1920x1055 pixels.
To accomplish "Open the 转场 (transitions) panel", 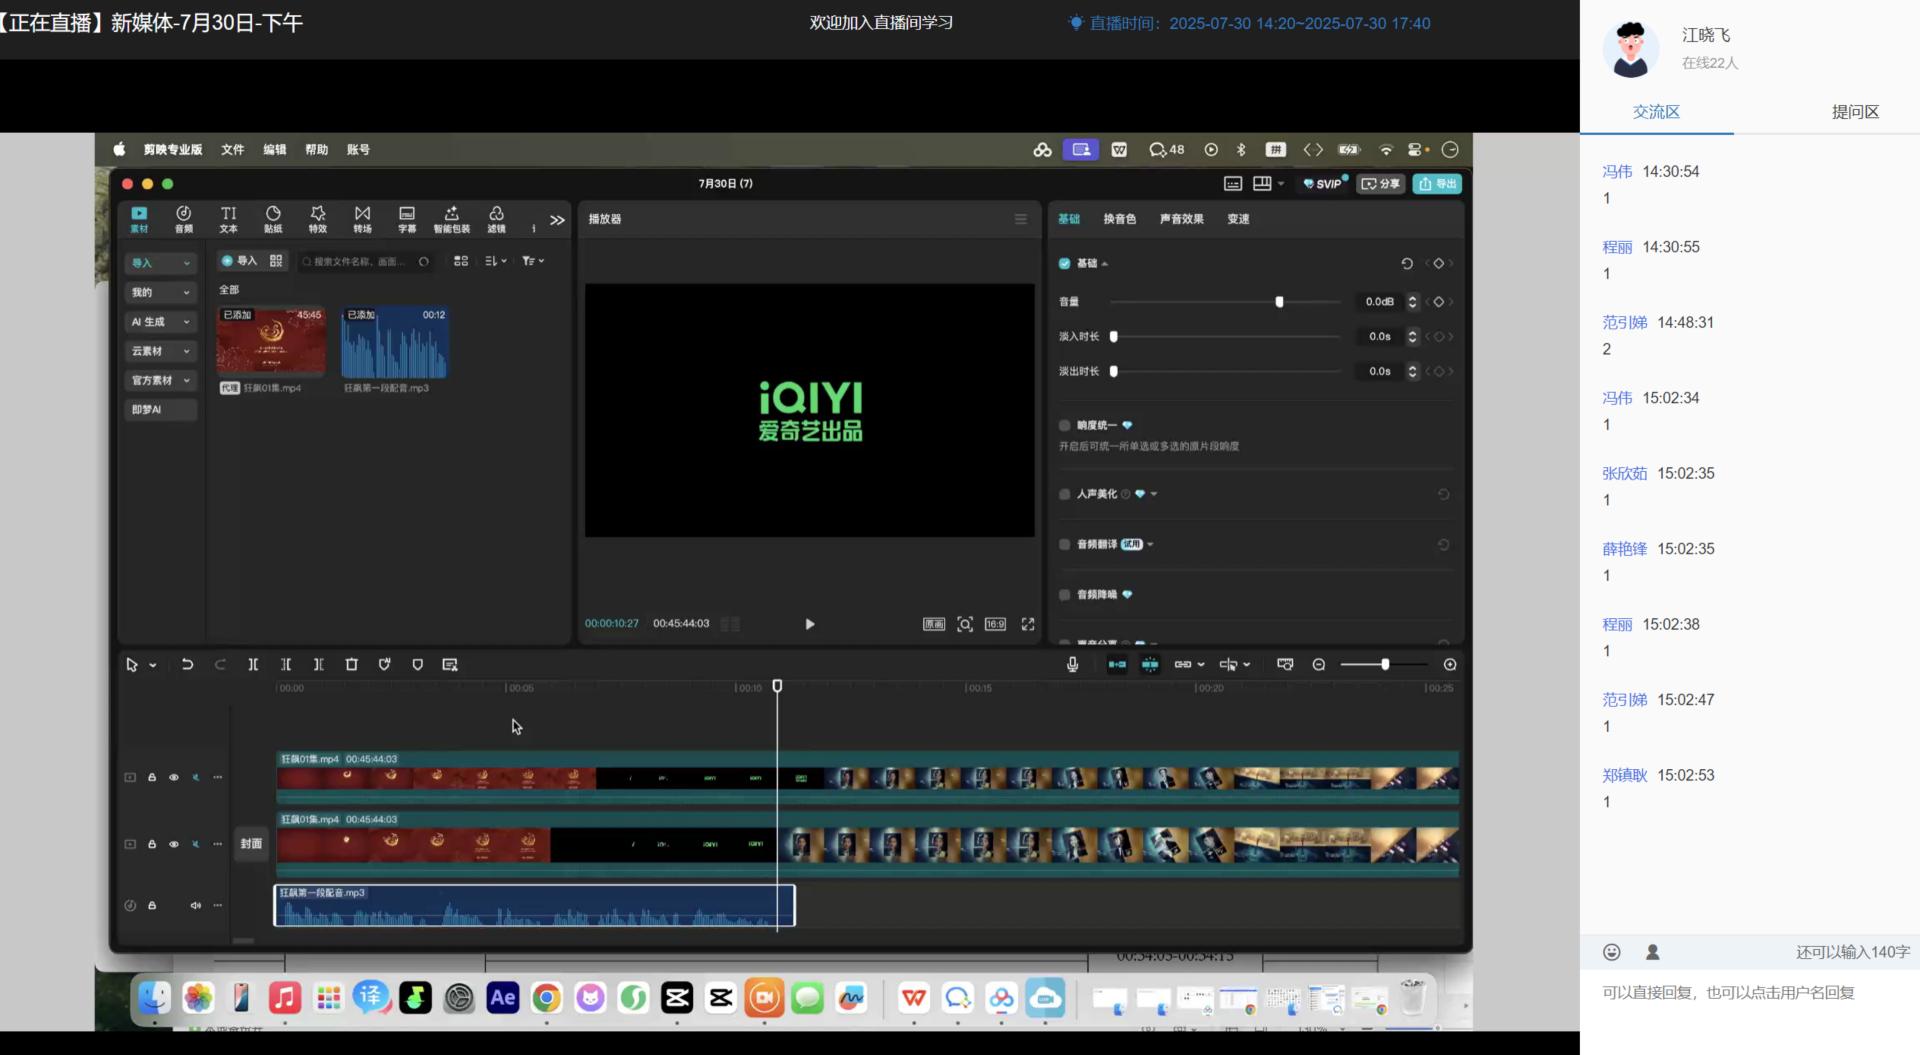I will tap(362, 219).
